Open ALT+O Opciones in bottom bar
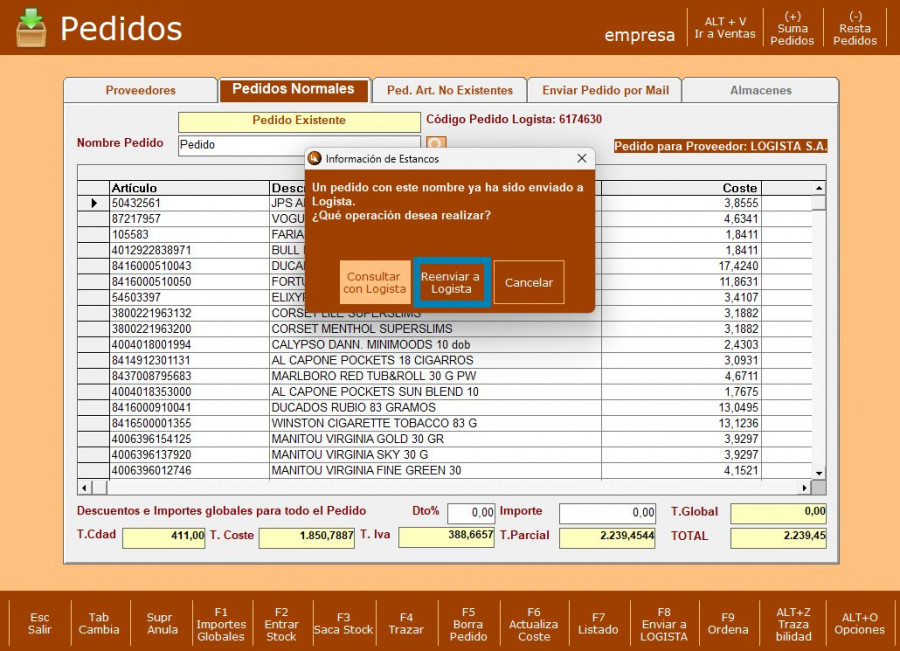 click(x=859, y=622)
